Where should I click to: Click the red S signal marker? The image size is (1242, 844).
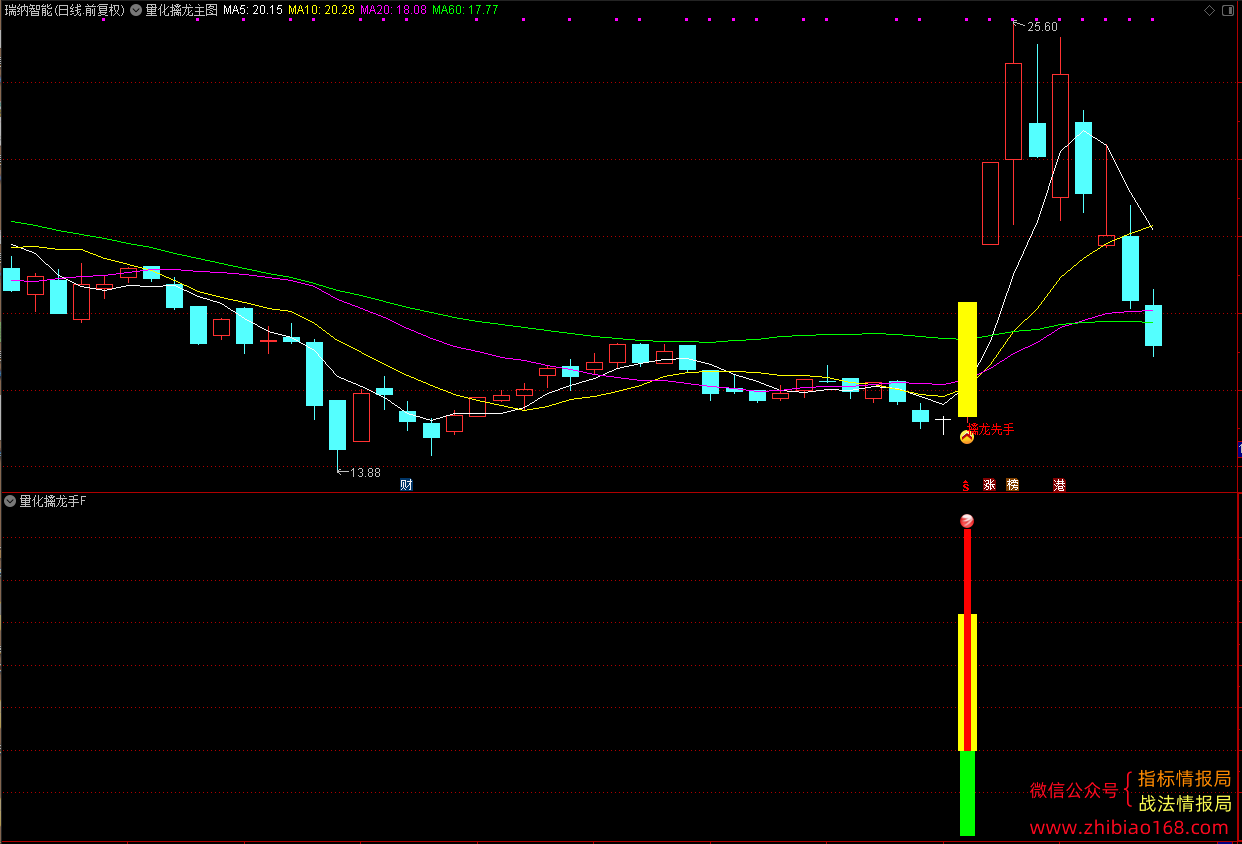pos(966,486)
